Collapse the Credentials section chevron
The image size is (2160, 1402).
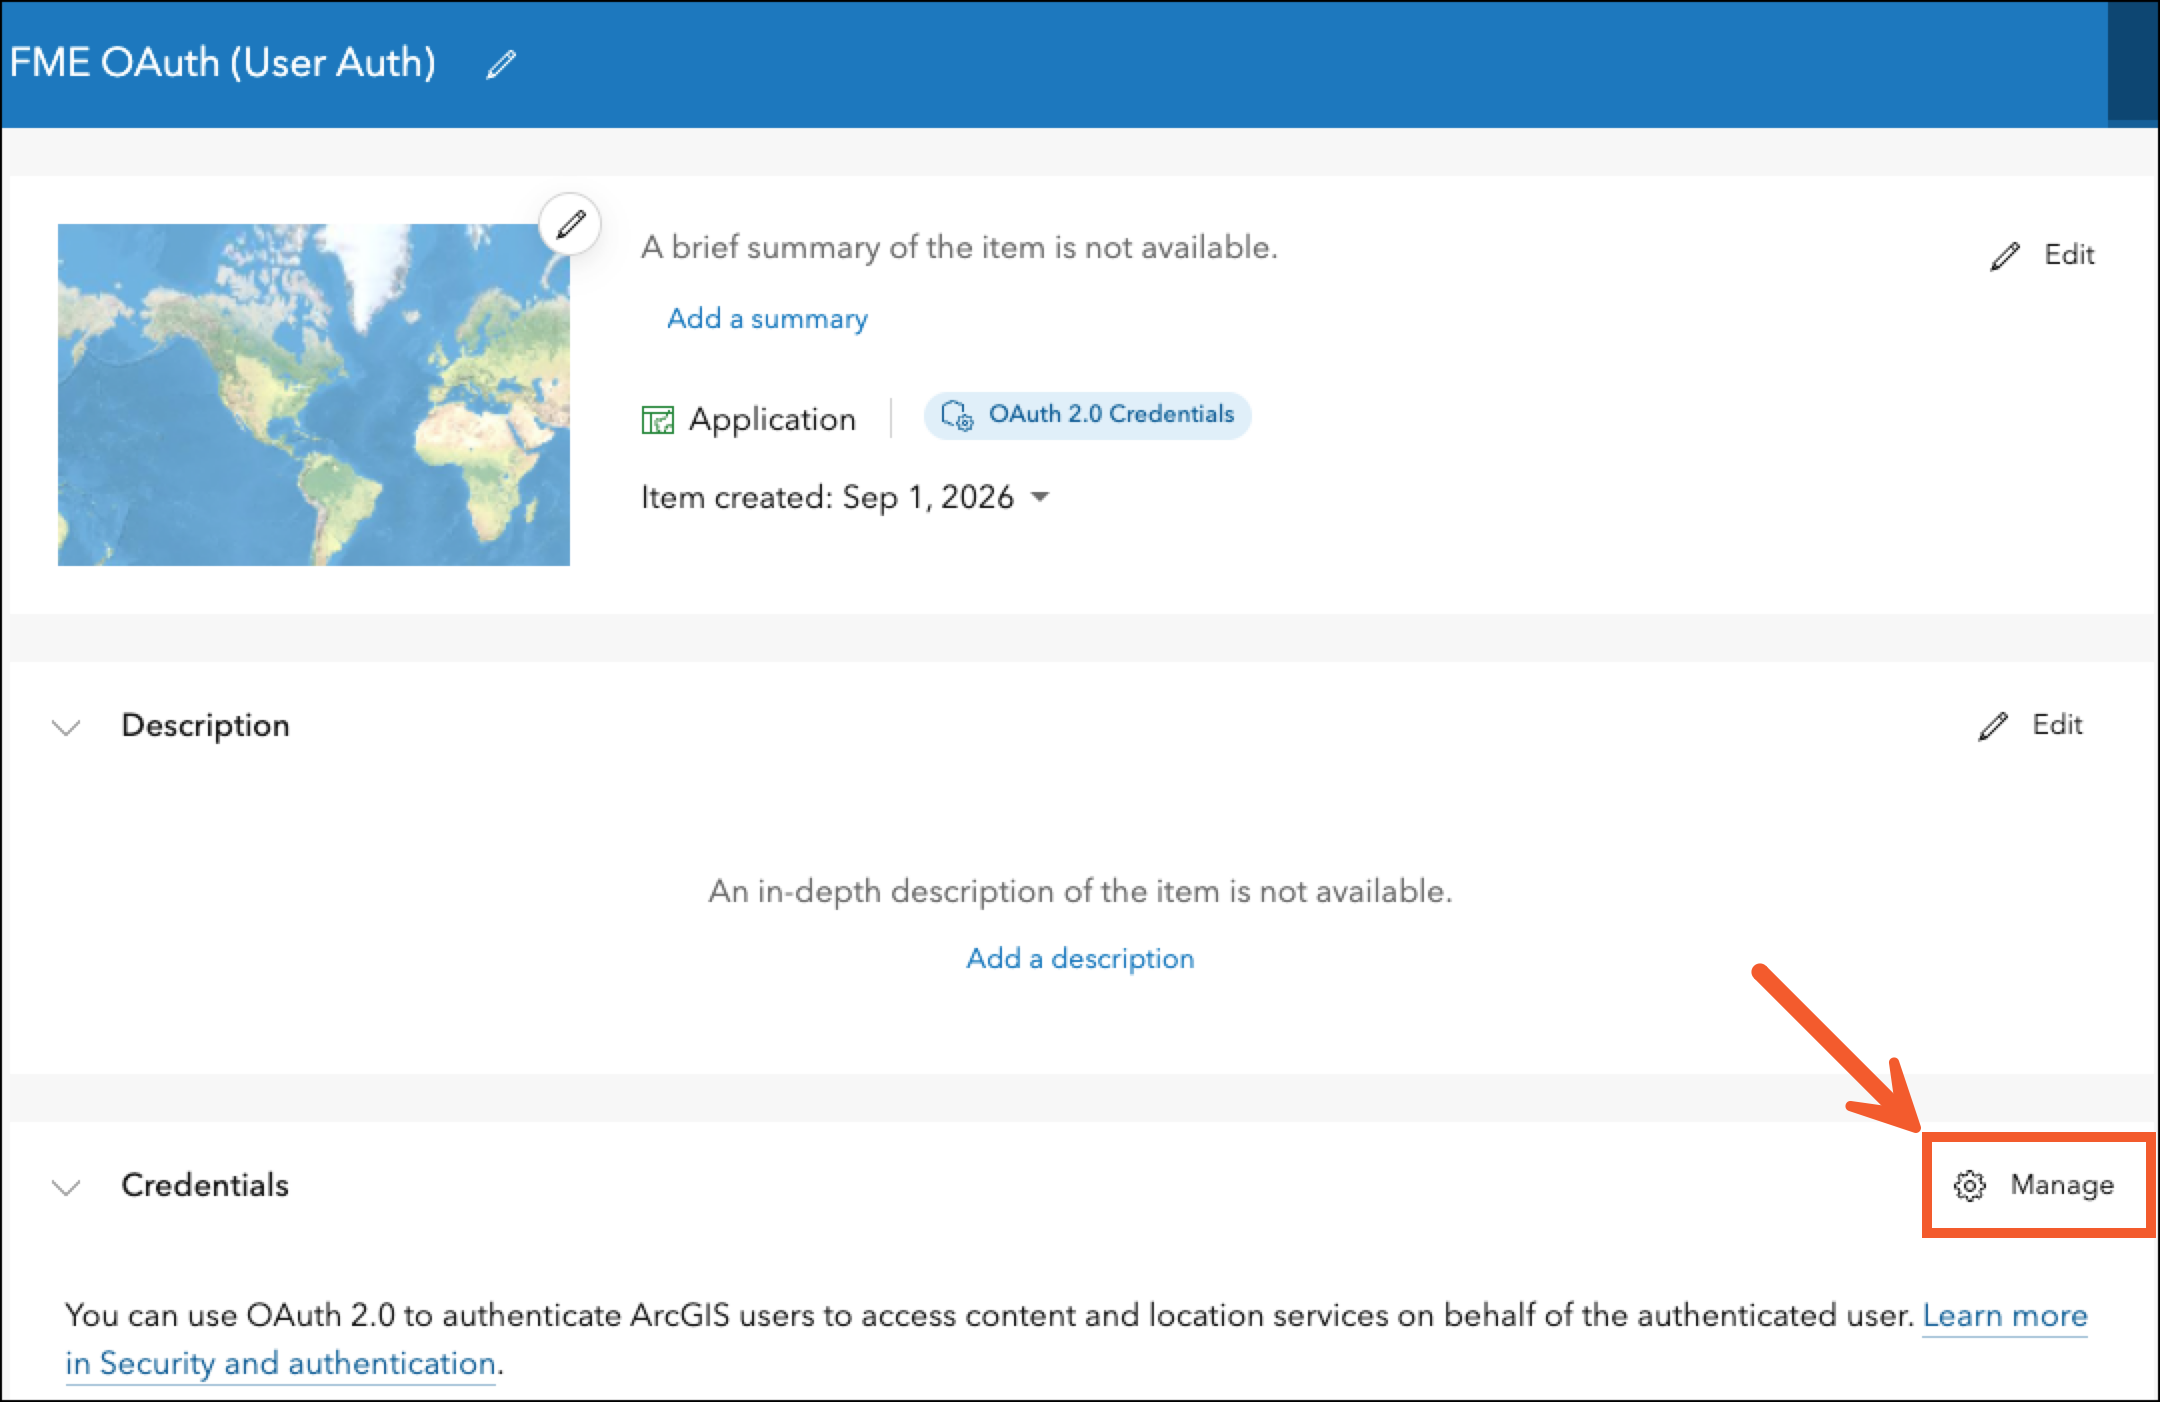pos(66,1187)
